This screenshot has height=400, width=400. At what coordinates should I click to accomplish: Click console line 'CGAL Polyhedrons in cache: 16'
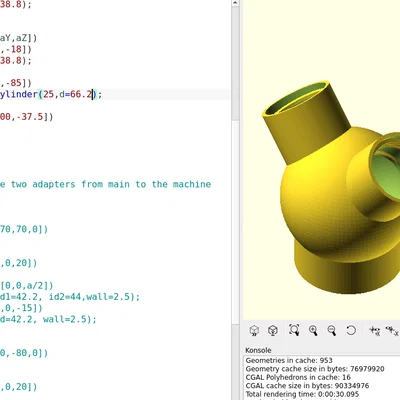(298, 377)
